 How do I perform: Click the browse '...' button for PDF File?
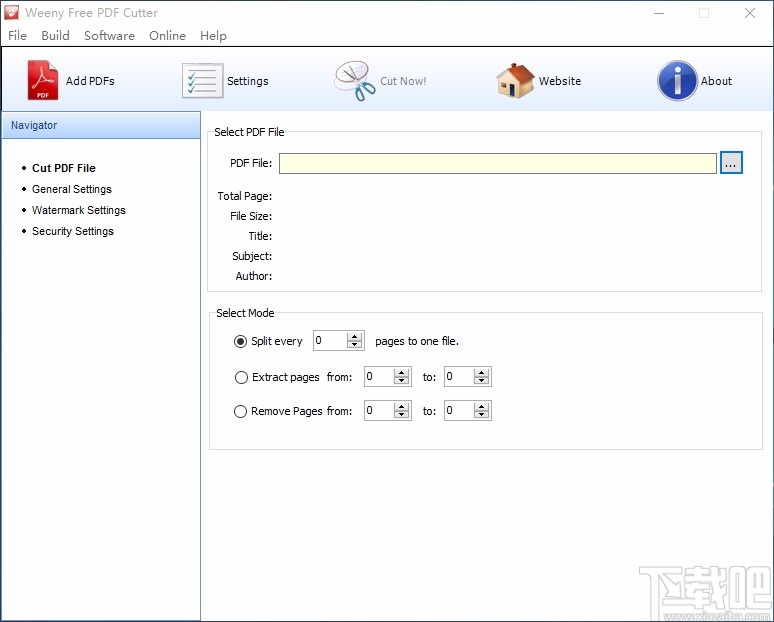731,163
